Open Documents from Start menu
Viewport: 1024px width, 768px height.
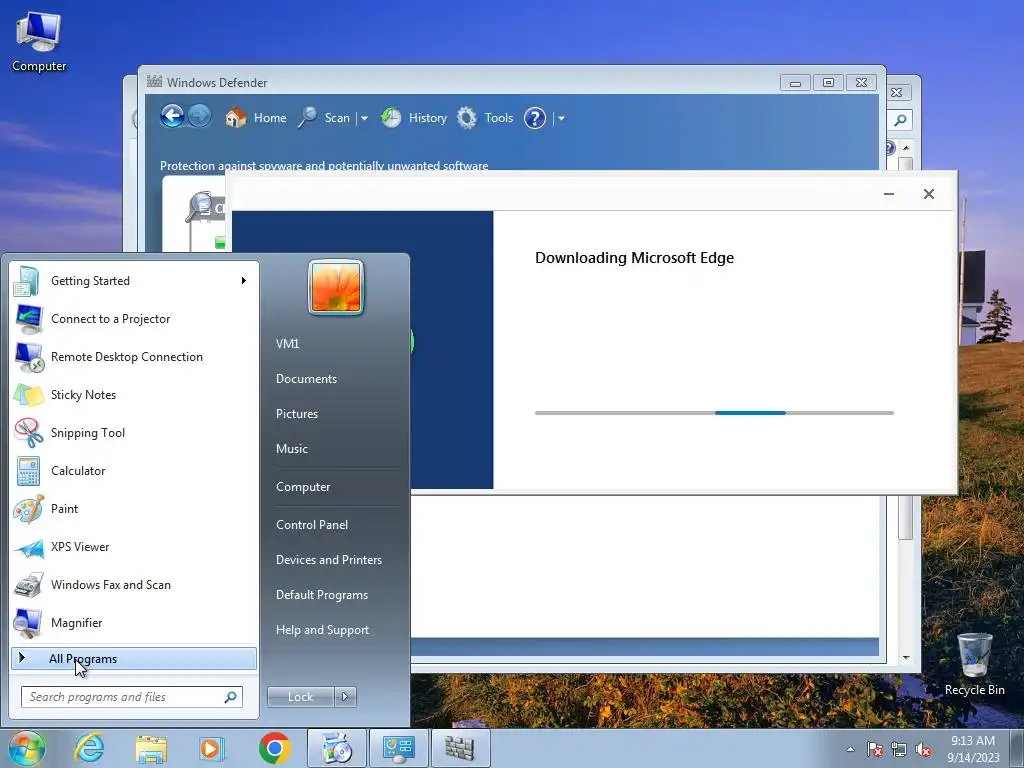point(306,379)
